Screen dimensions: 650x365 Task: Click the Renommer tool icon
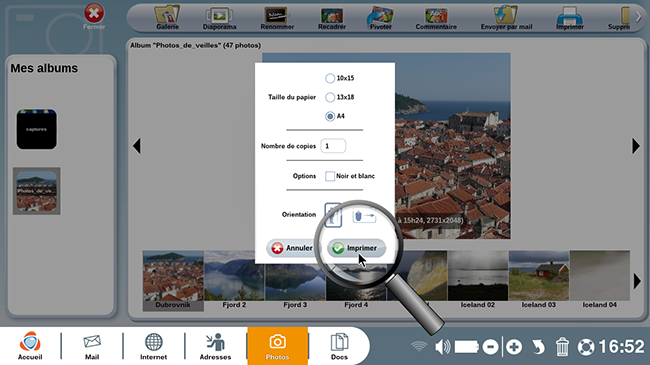coord(277,17)
